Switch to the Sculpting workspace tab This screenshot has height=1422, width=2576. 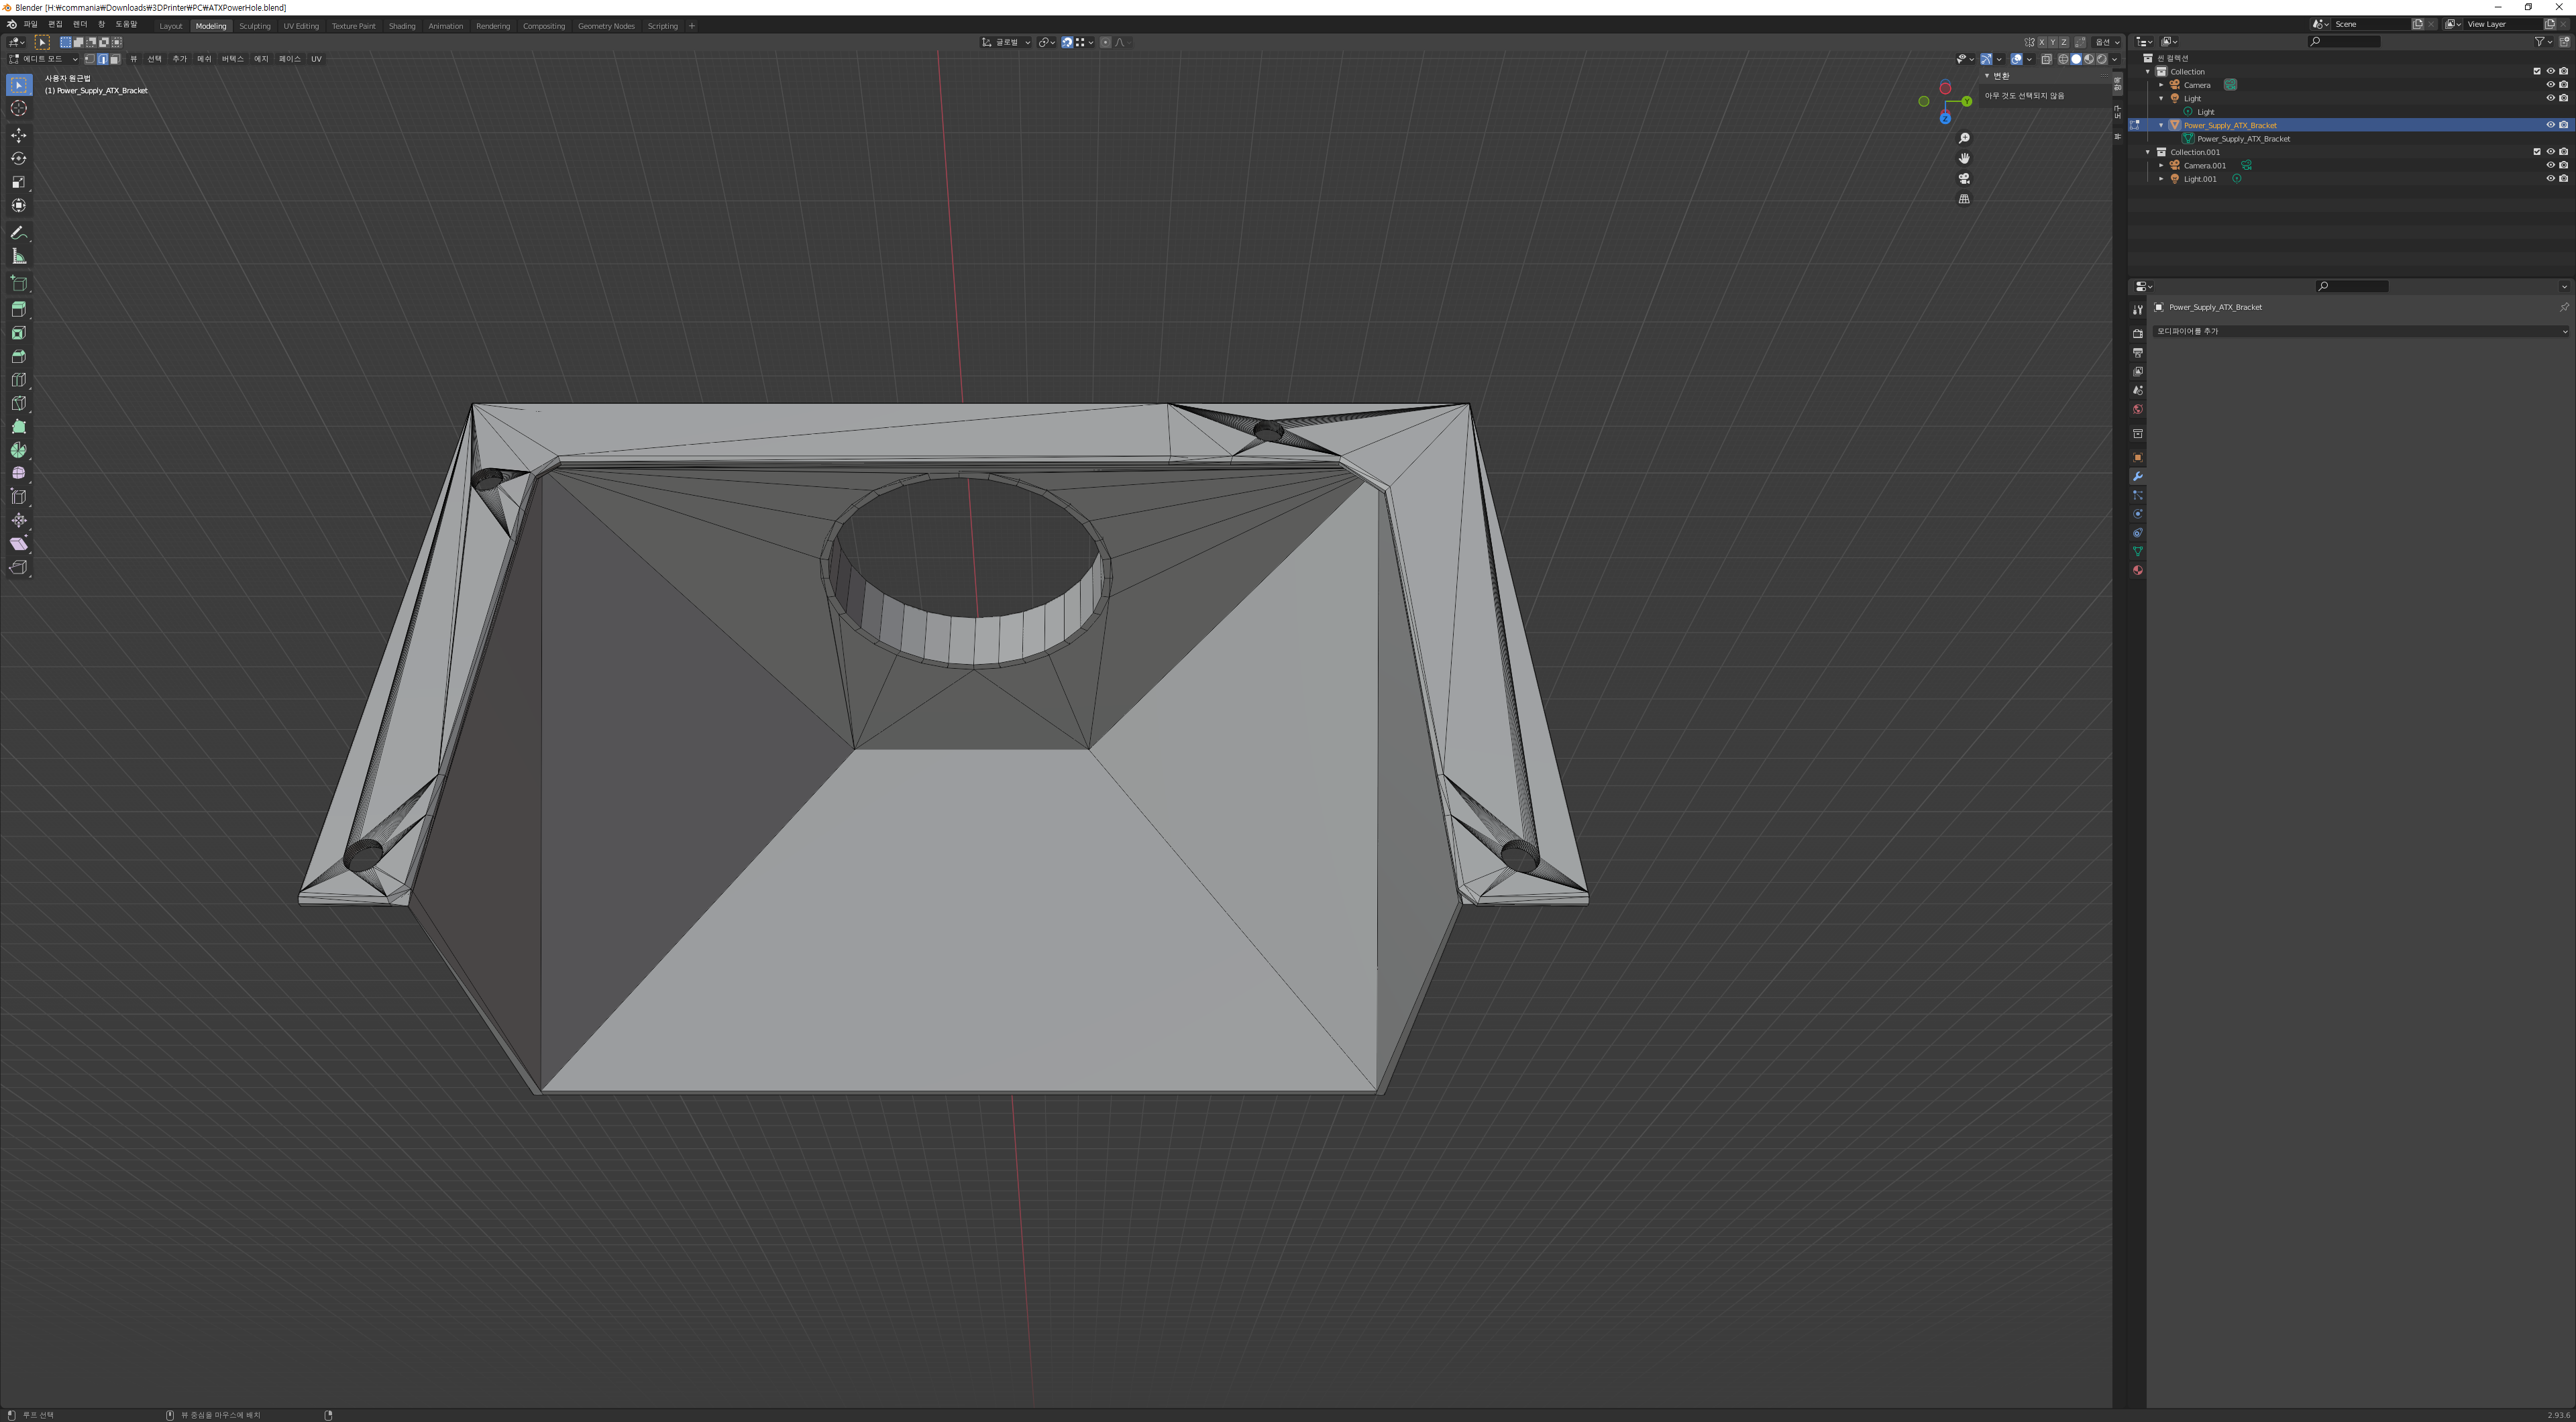[x=254, y=26]
